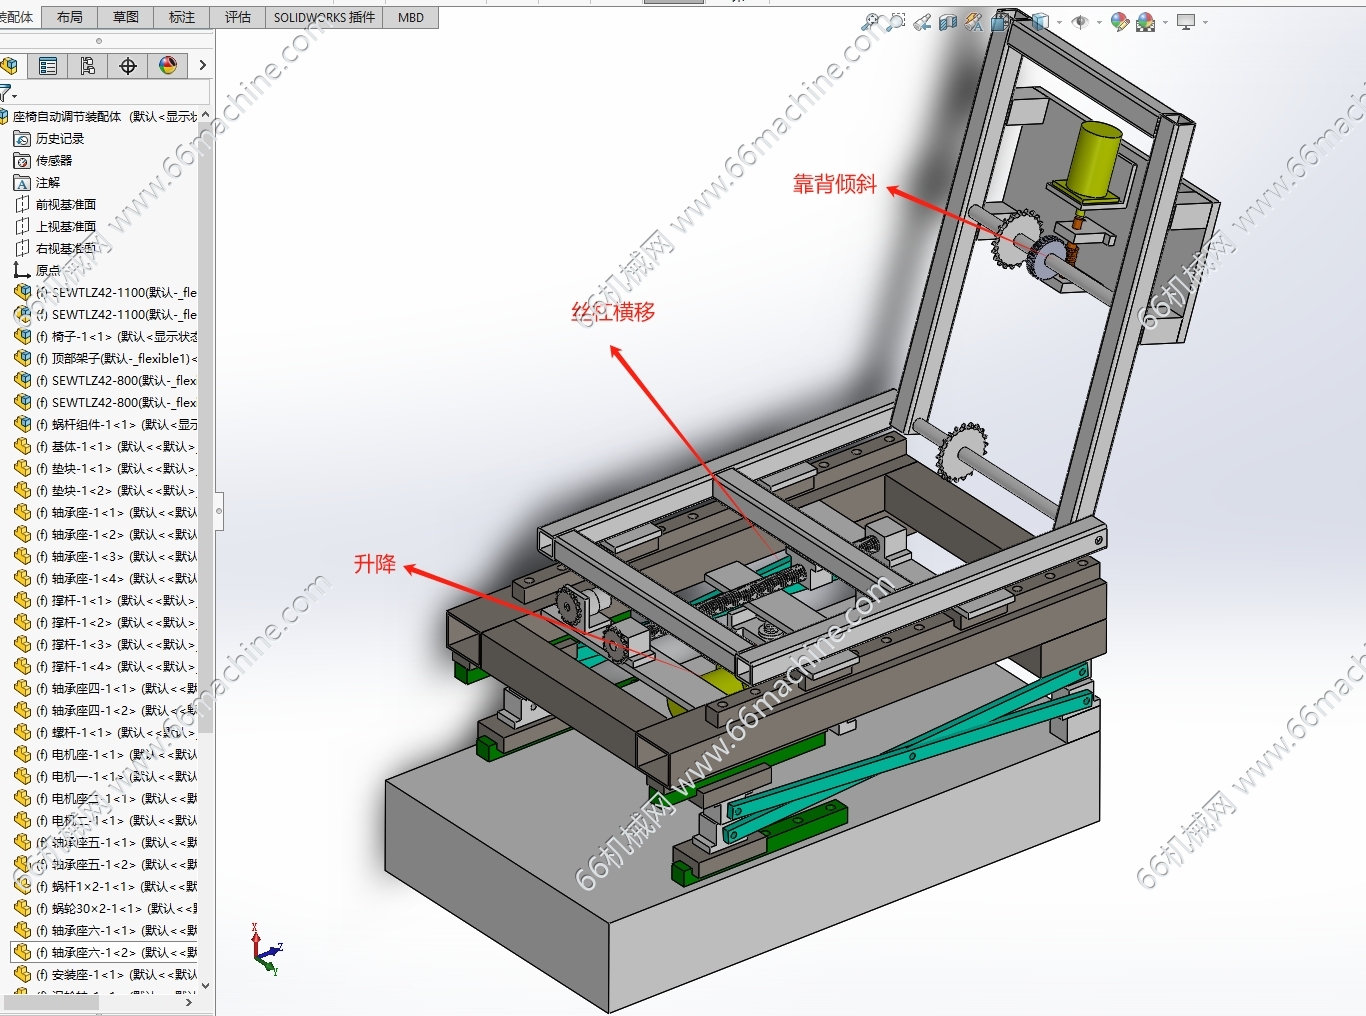Select the 草图 ribbon tab
The height and width of the screenshot is (1016, 1366).
point(126,17)
